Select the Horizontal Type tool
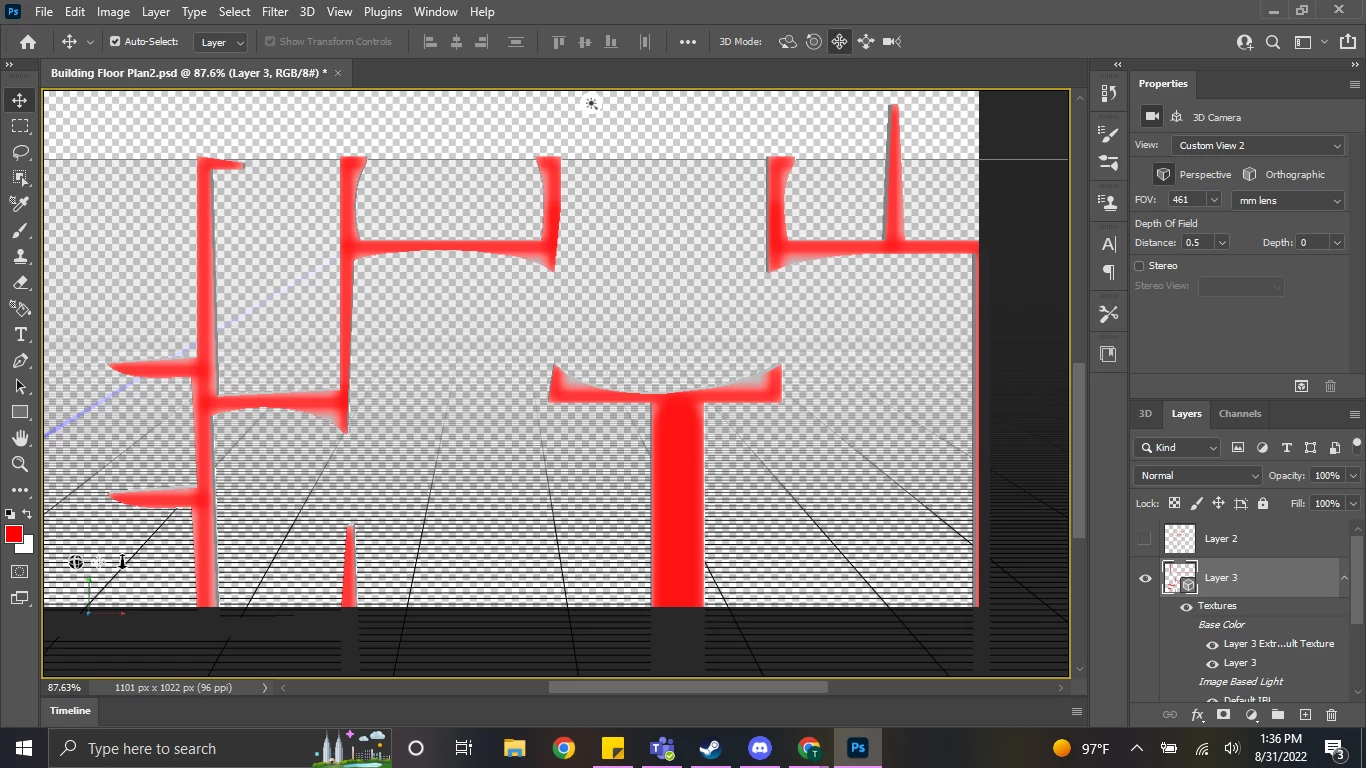1366x768 pixels. (x=20, y=334)
